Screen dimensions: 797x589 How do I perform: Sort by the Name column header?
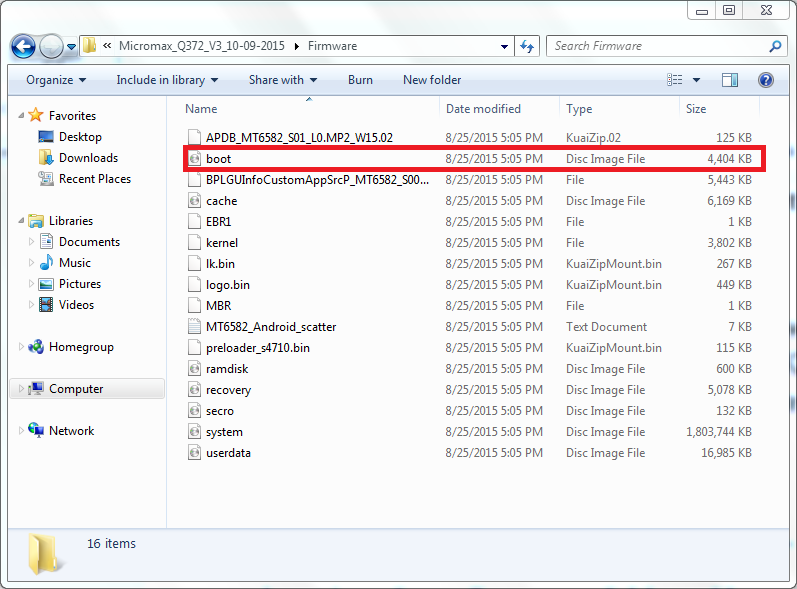(201, 109)
